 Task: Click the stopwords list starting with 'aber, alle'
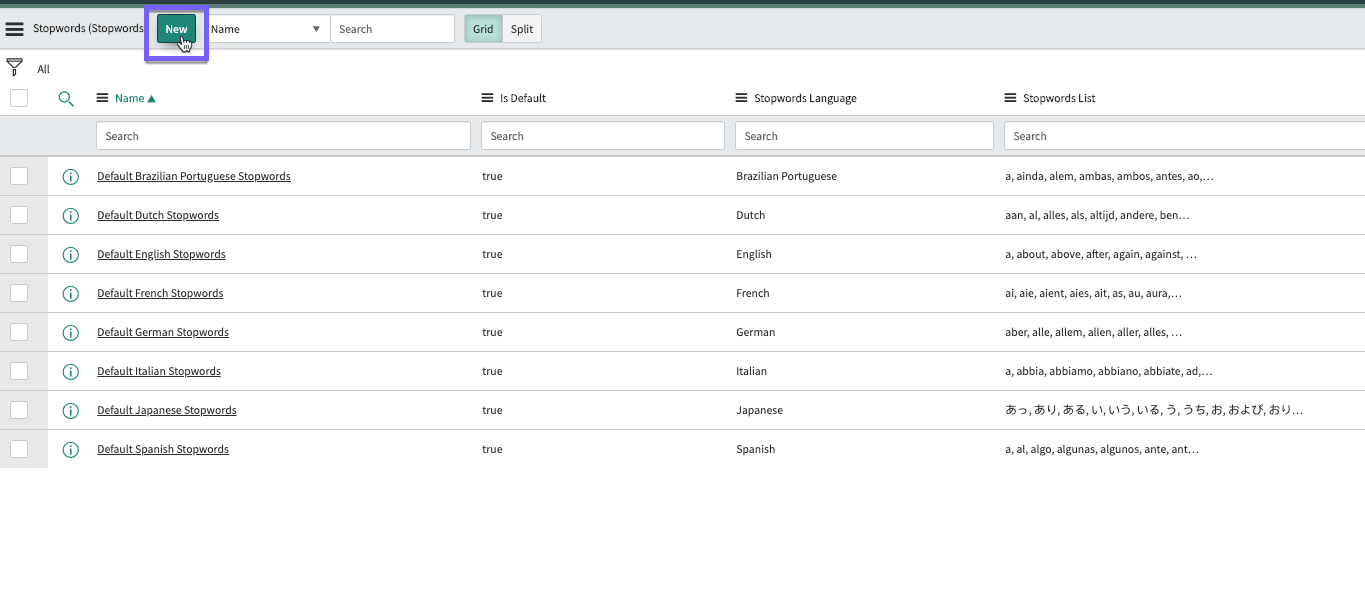[x=1093, y=332]
